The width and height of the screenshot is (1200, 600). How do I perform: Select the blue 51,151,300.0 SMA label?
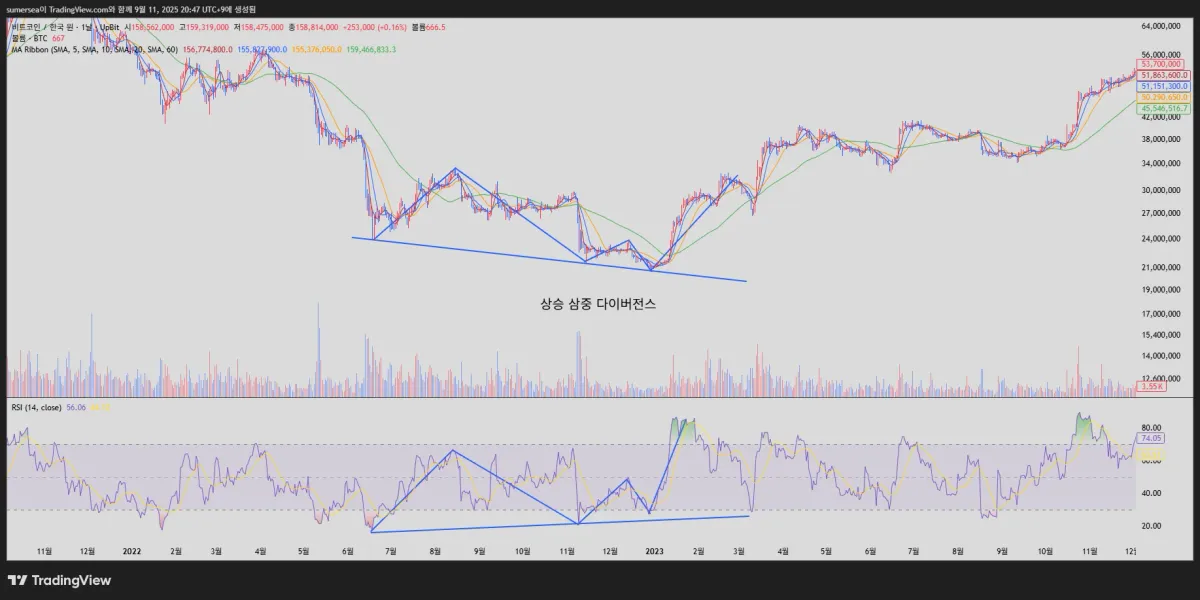coord(1163,86)
